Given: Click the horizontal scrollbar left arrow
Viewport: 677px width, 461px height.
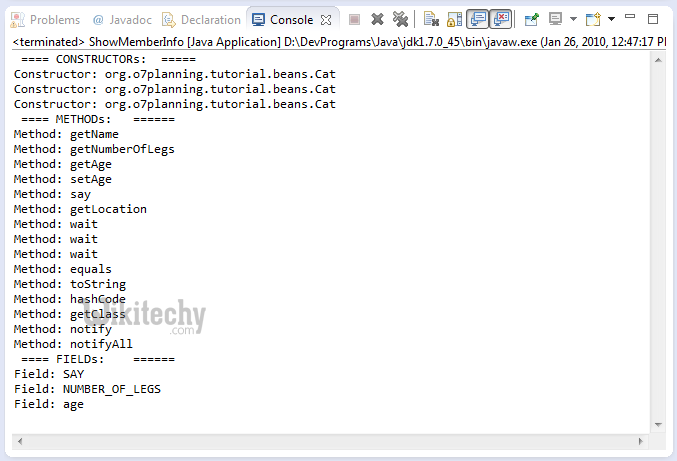Looking at the screenshot, I should [21, 442].
